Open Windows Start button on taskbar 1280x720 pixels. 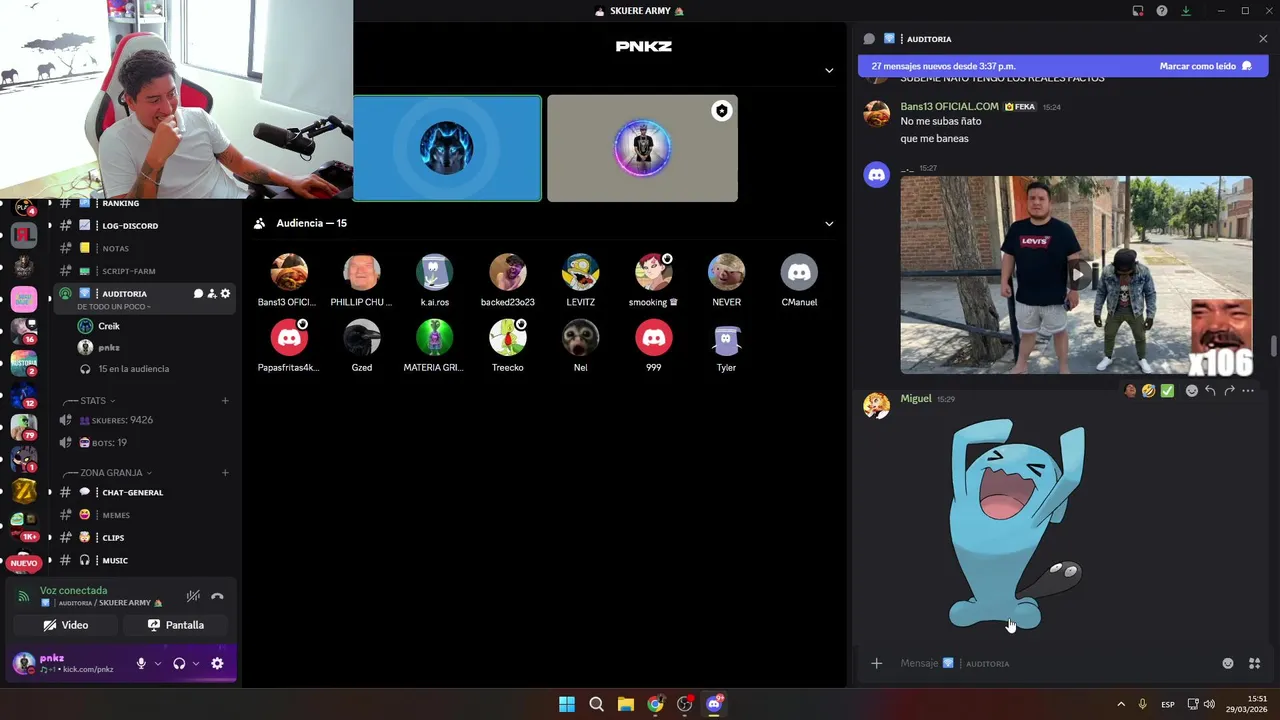[567, 704]
